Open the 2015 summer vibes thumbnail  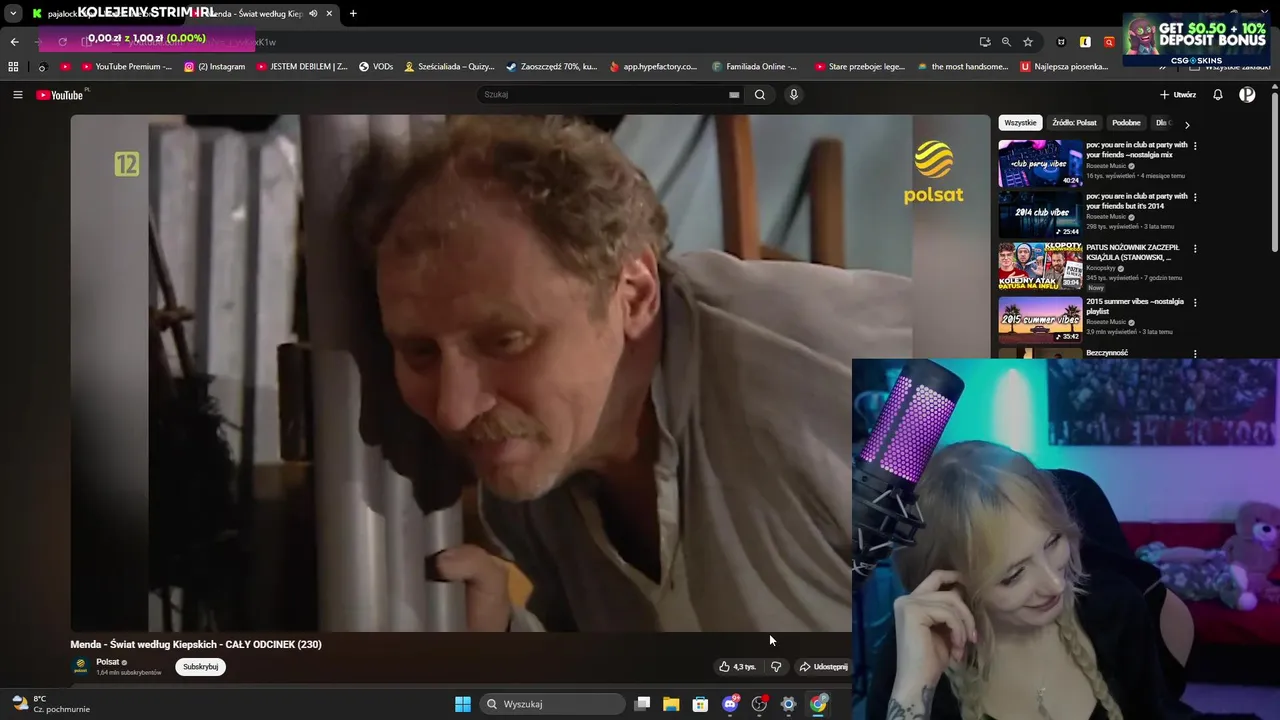pyautogui.click(x=1040, y=320)
